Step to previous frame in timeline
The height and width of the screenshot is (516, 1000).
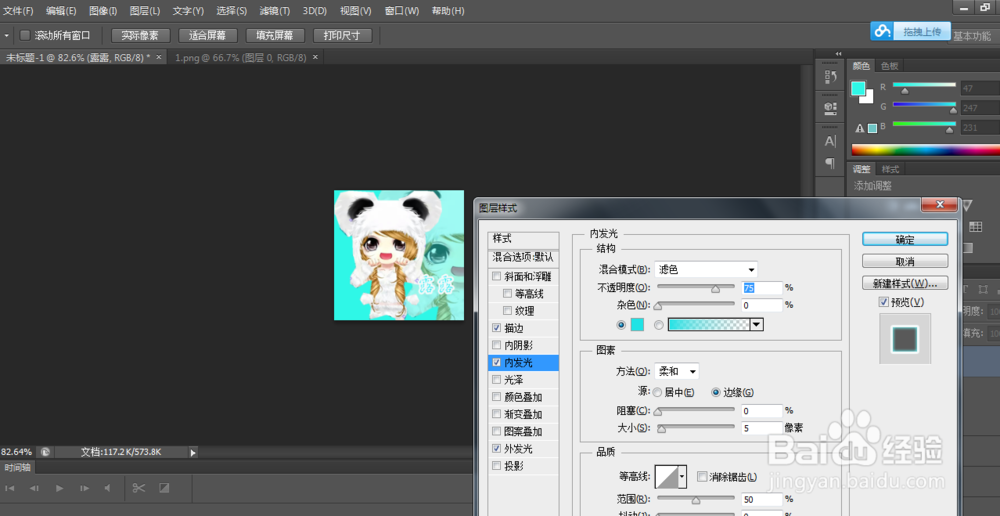click(x=34, y=488)
